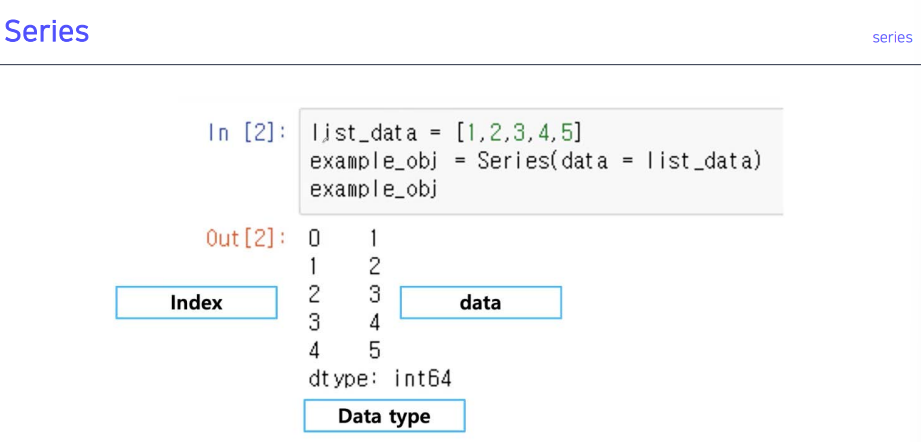The width and height of the screenshot is (921, 442).
Task: Click the dtype: int64 output text
Action: click(x=379, y=379)
